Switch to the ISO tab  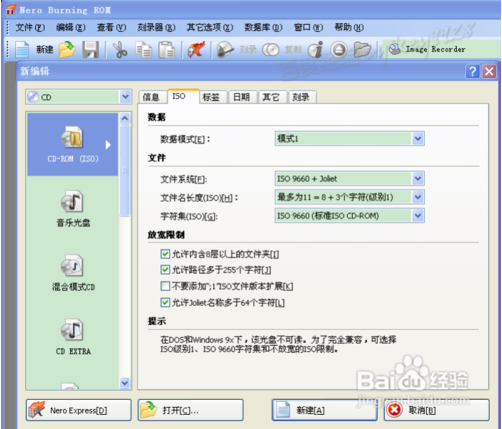tap(183, 96)
